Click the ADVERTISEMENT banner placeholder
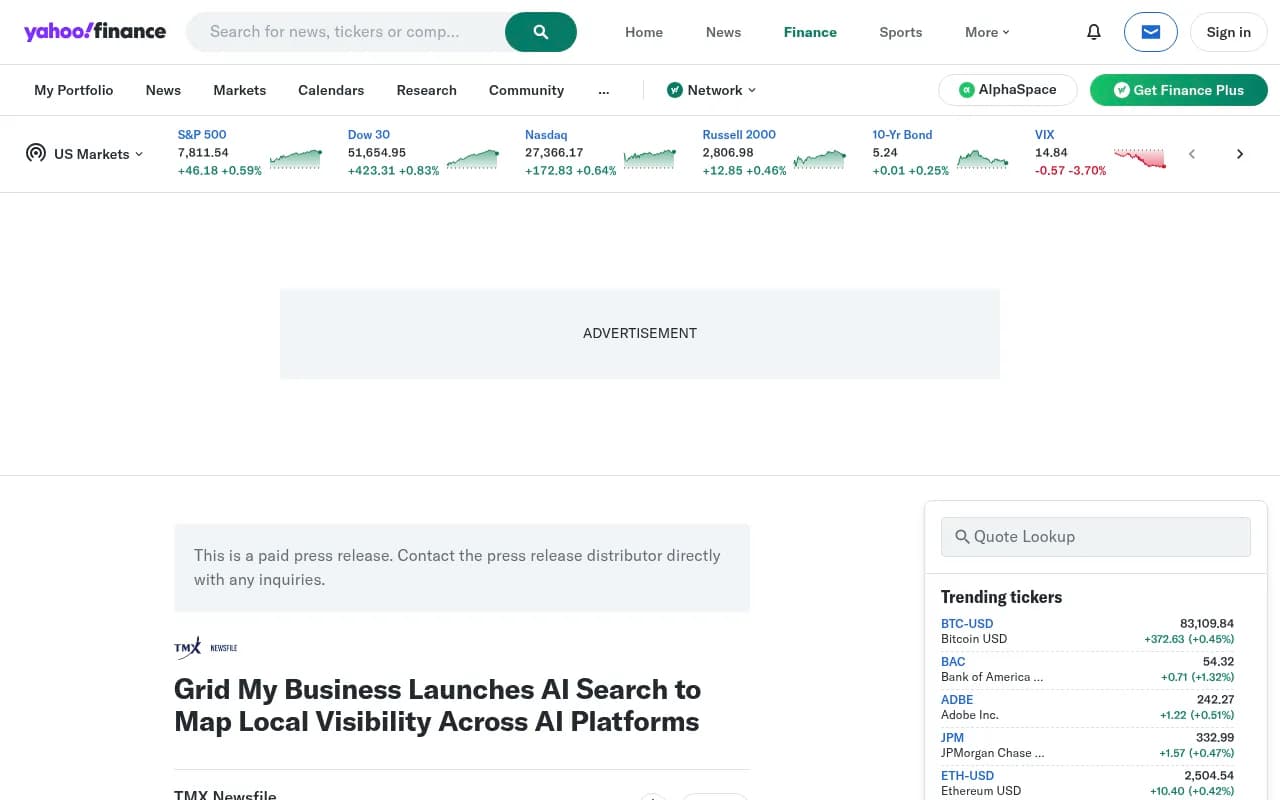The width and height of the screenshot is (1280, 800). (640, 334)
